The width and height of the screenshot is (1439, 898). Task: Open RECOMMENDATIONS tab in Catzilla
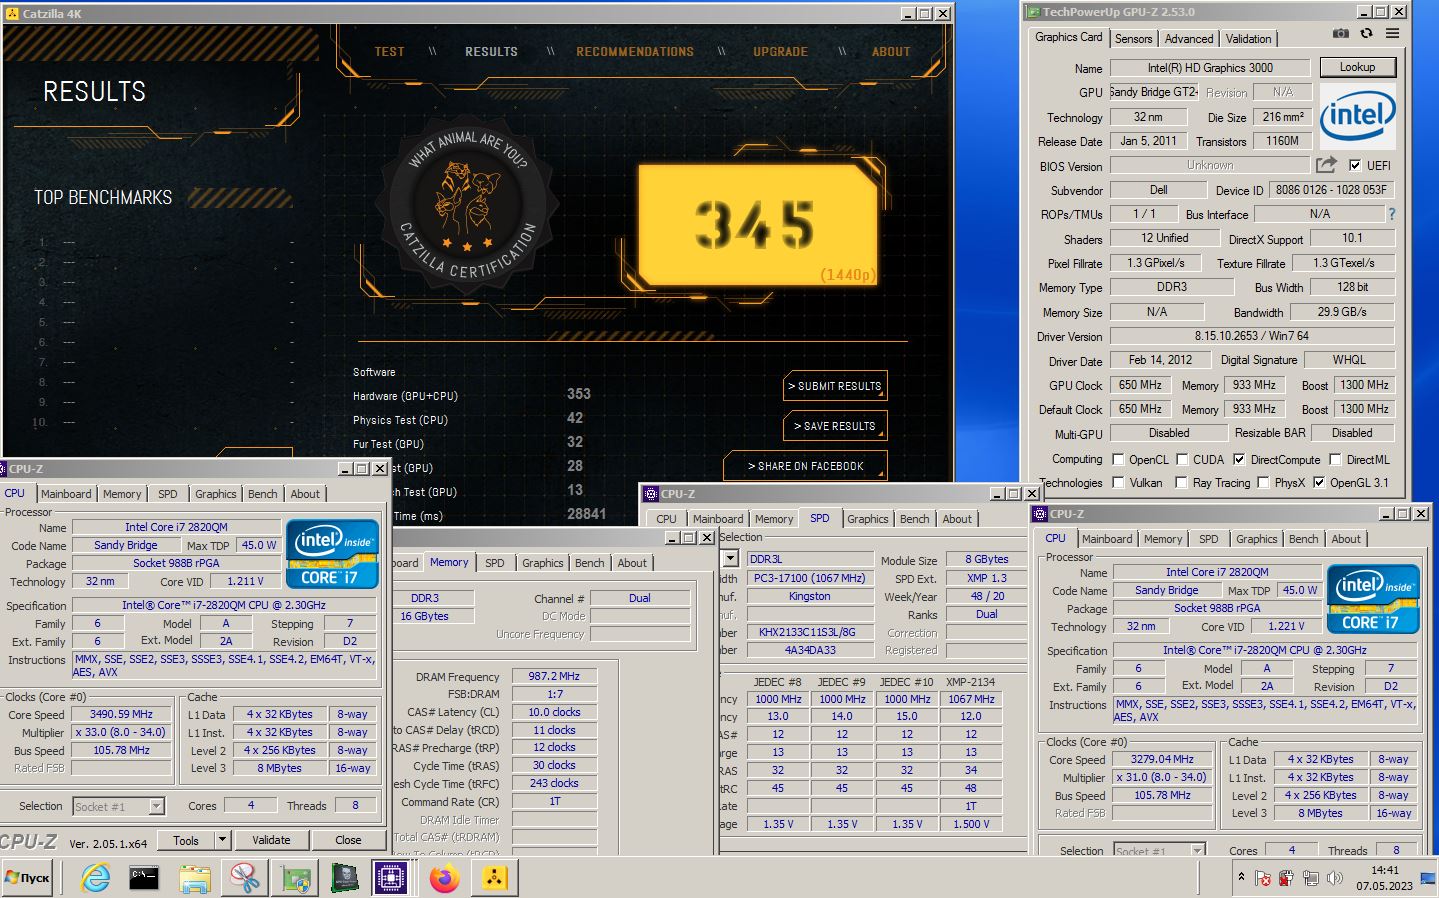click(634, 51)
